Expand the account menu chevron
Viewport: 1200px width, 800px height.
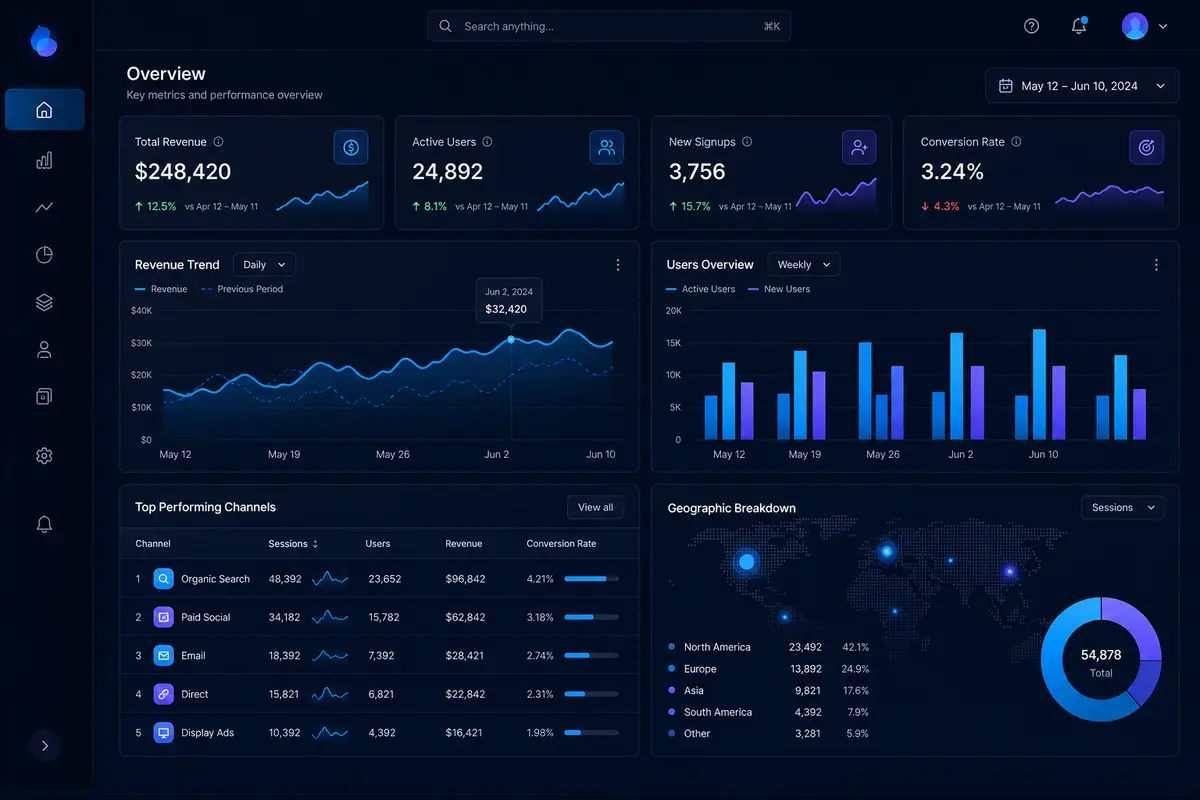point(1162,27)
